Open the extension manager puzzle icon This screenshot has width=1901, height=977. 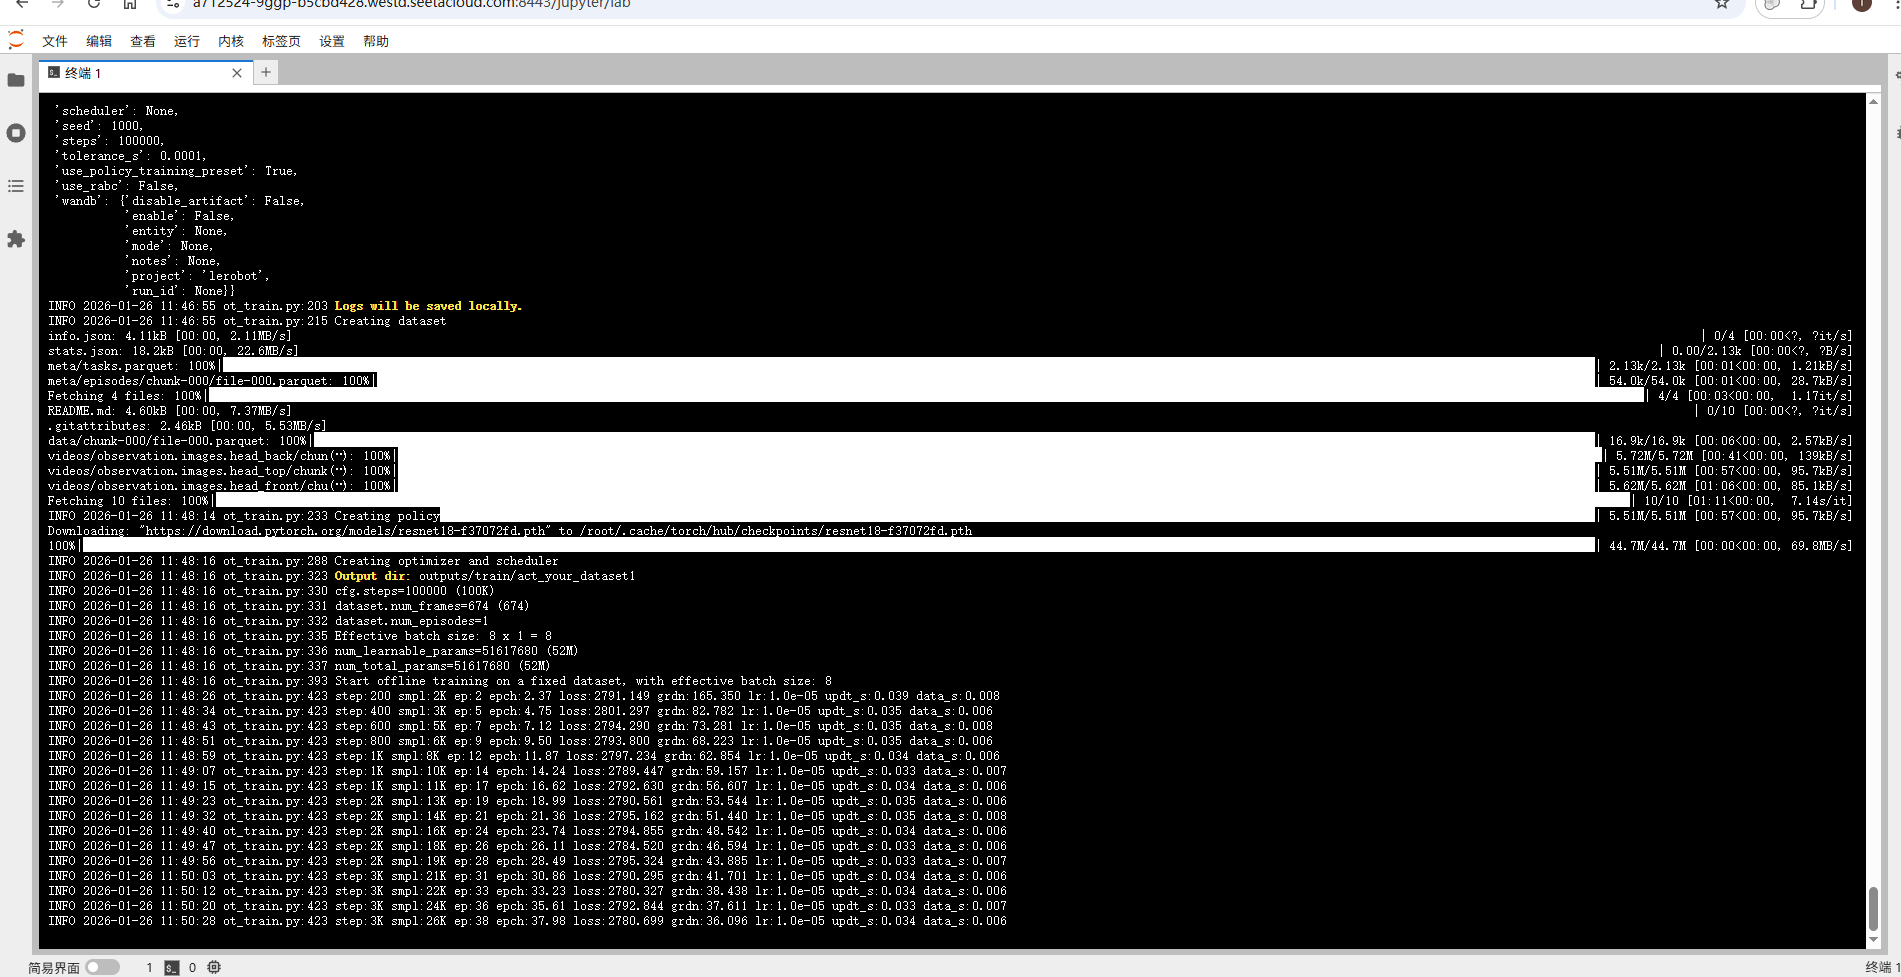(x=16, y=239)
